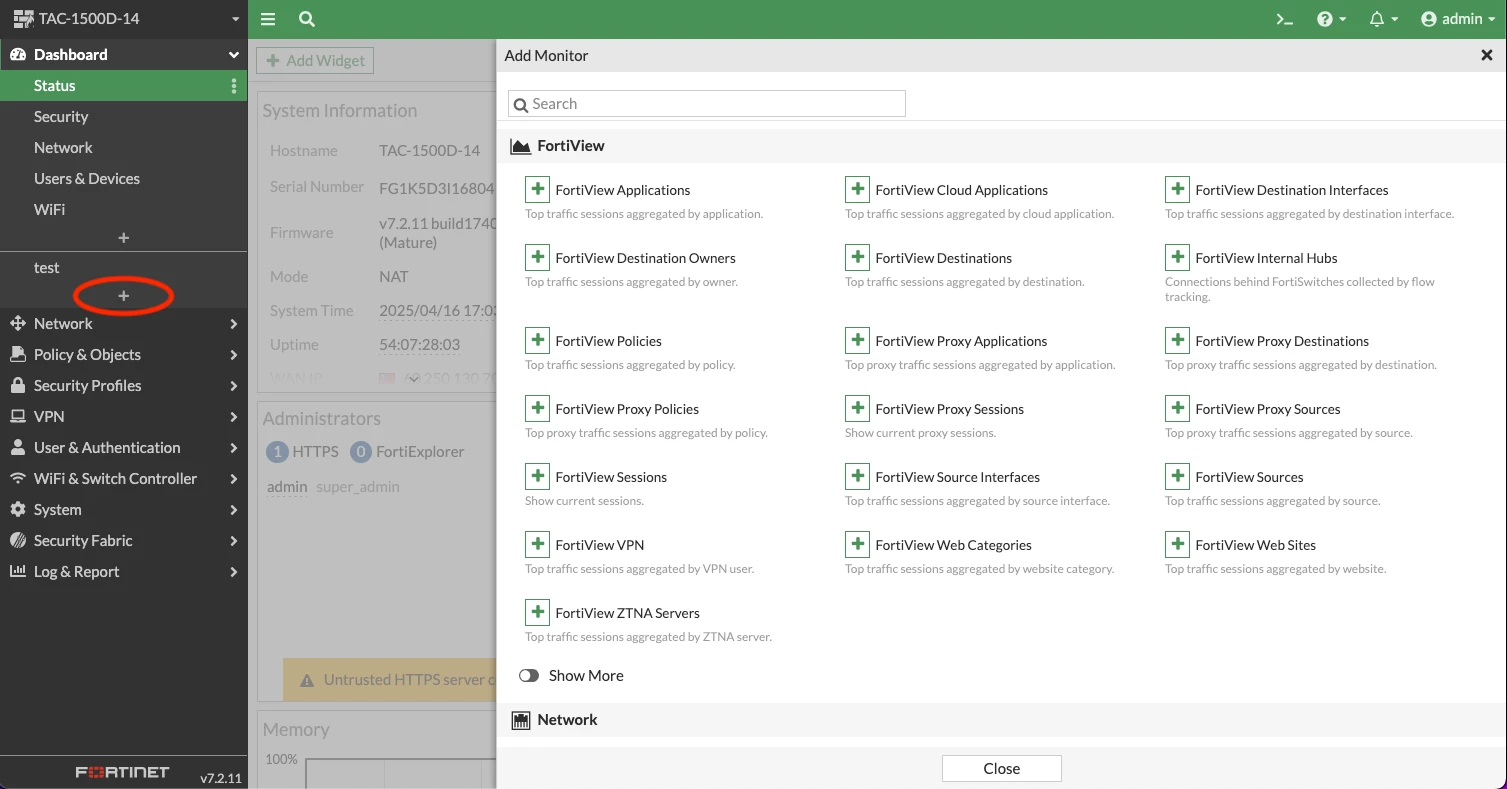Click the search magnifier in top bar
Image resolution: width=1507 pixels, height=789 pixels.
click(307, 19)
